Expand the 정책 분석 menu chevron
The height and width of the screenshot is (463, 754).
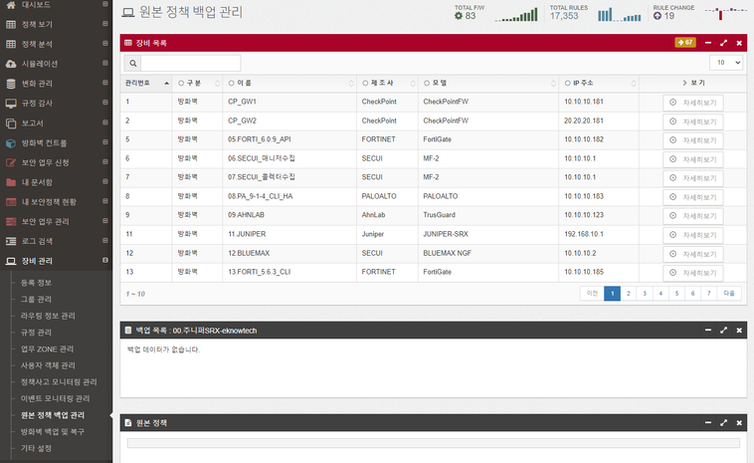pyautogui.click(x=105, y=43)
